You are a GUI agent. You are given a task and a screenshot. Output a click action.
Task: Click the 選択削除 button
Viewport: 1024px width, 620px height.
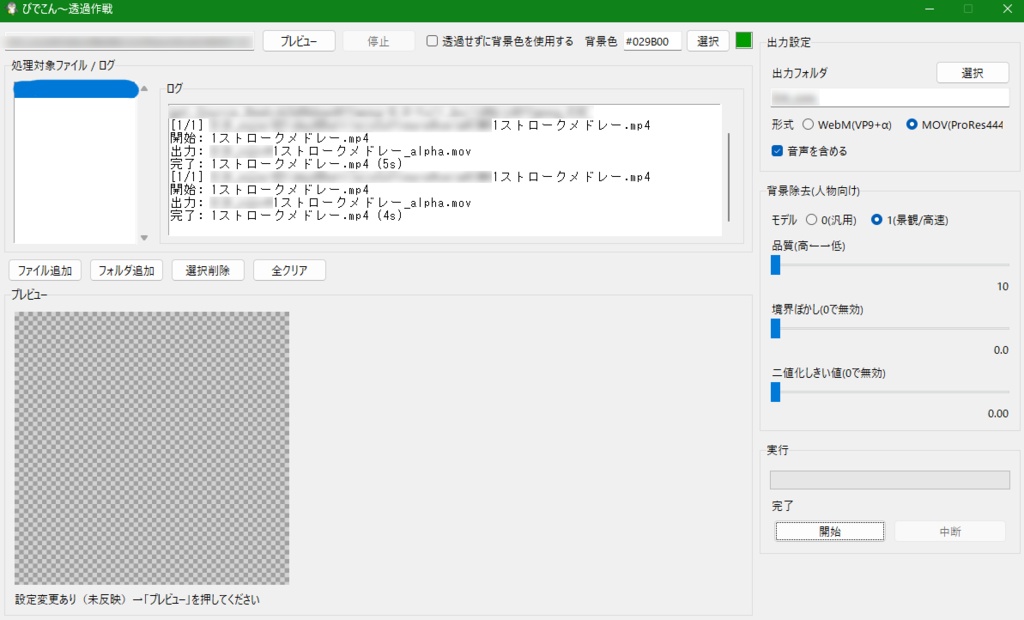(x=208, y=270)
